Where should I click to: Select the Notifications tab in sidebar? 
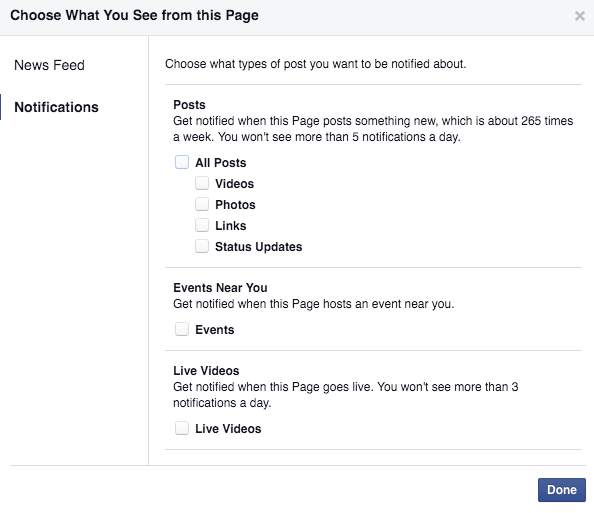[x=56, y=107]
